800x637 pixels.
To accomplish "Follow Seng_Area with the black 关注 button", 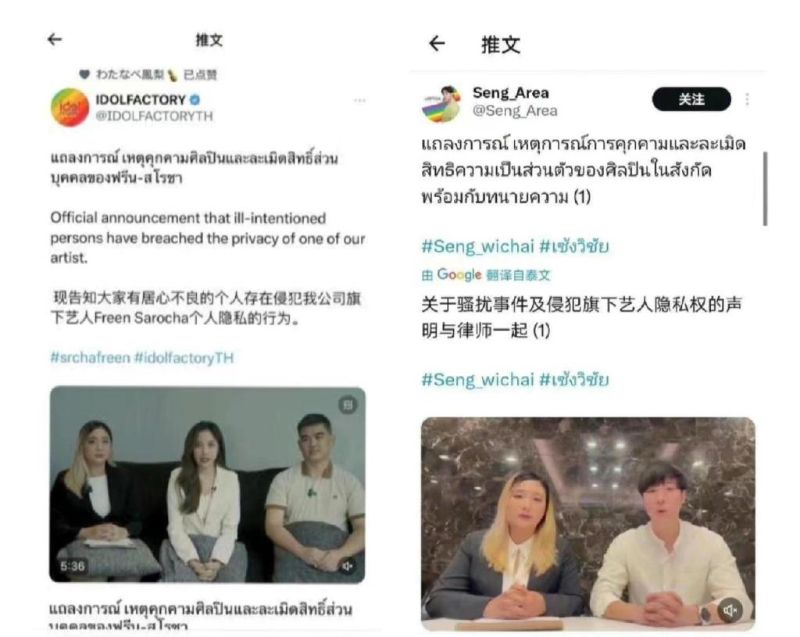I will tap(691, 99).
